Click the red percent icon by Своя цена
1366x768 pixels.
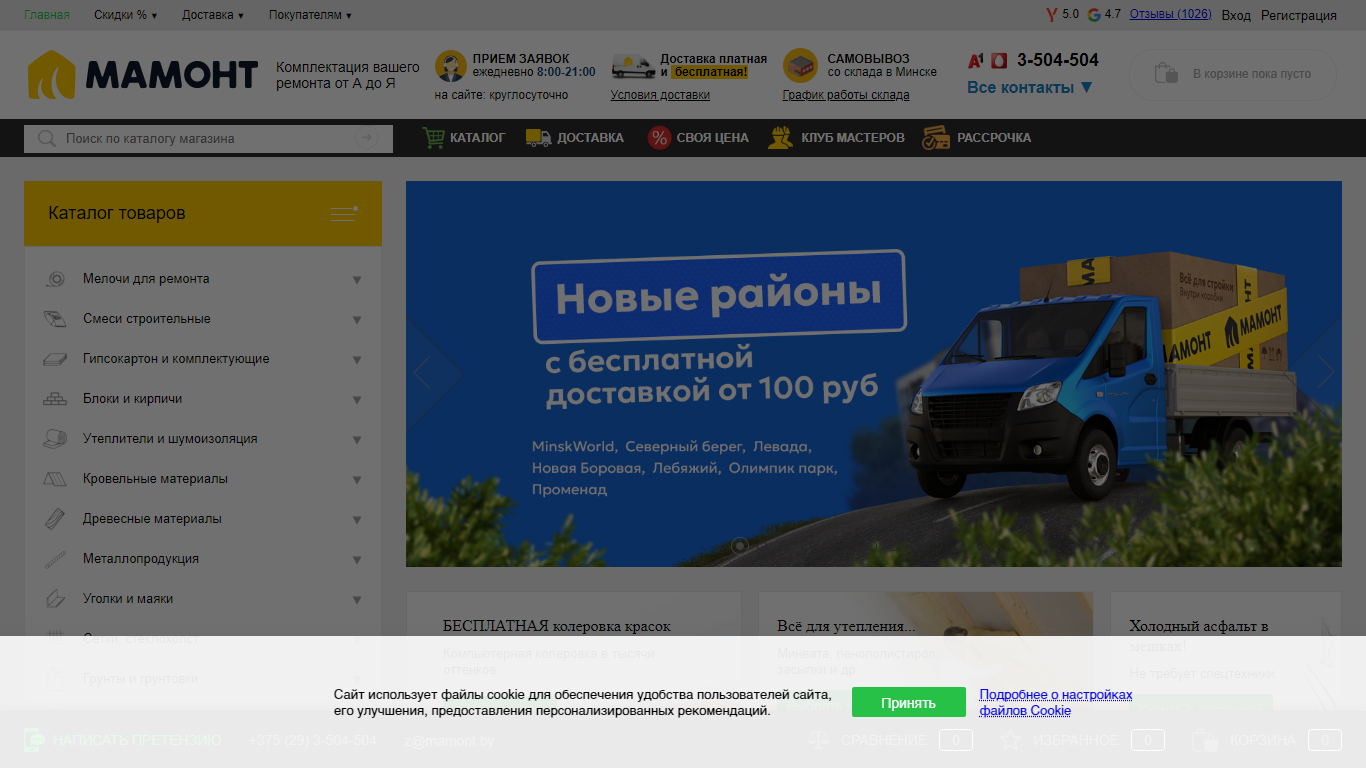coord(659,138)
